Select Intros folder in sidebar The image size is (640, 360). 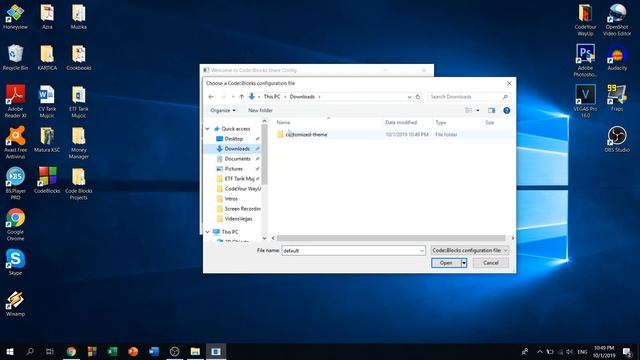point(231,199)
